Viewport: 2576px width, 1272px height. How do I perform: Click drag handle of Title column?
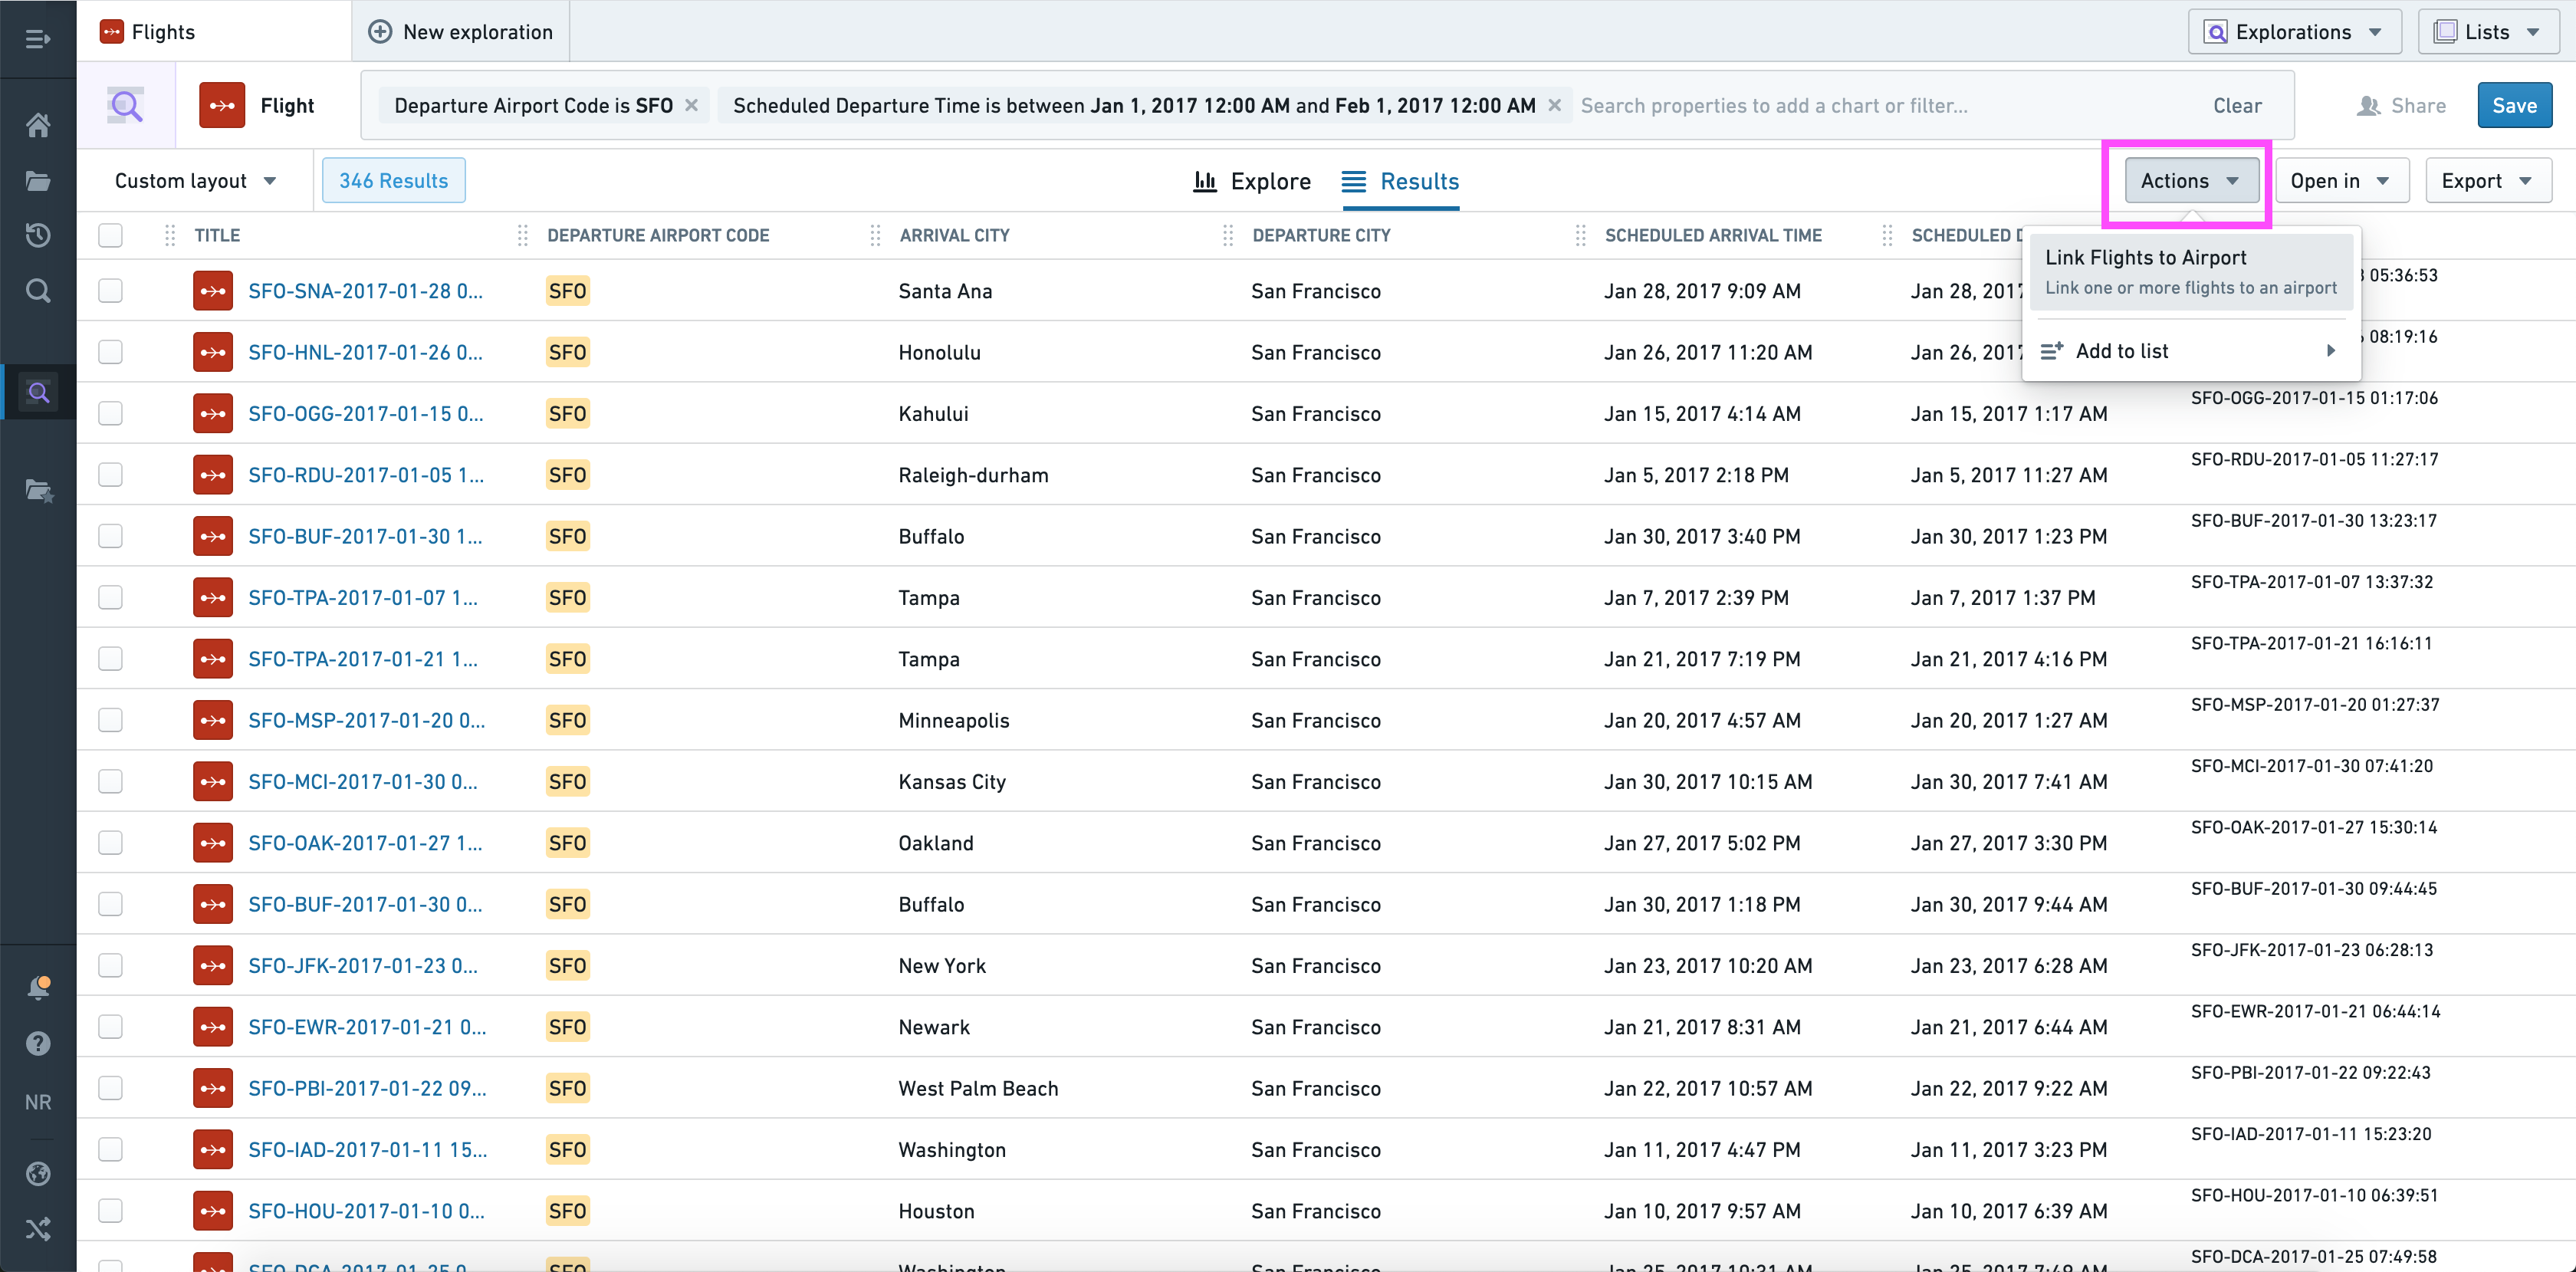tap(169, 235)
